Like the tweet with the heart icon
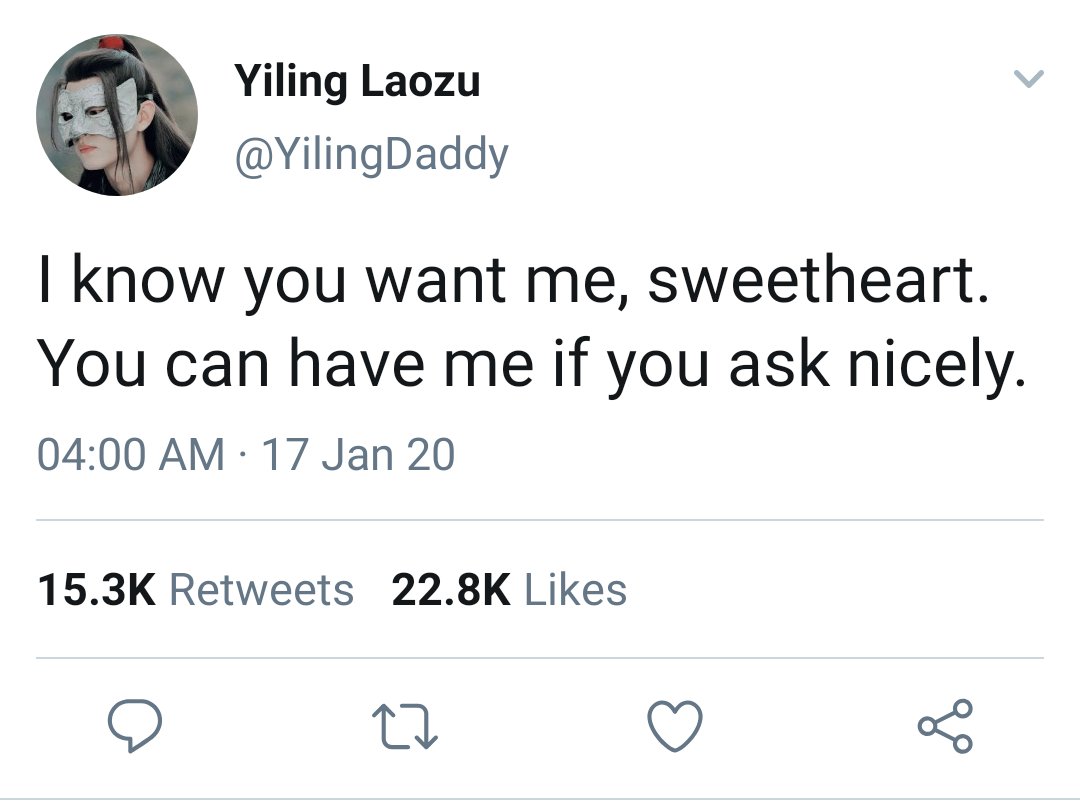Viewport: 1080px width, 803px height. [675, 725]
